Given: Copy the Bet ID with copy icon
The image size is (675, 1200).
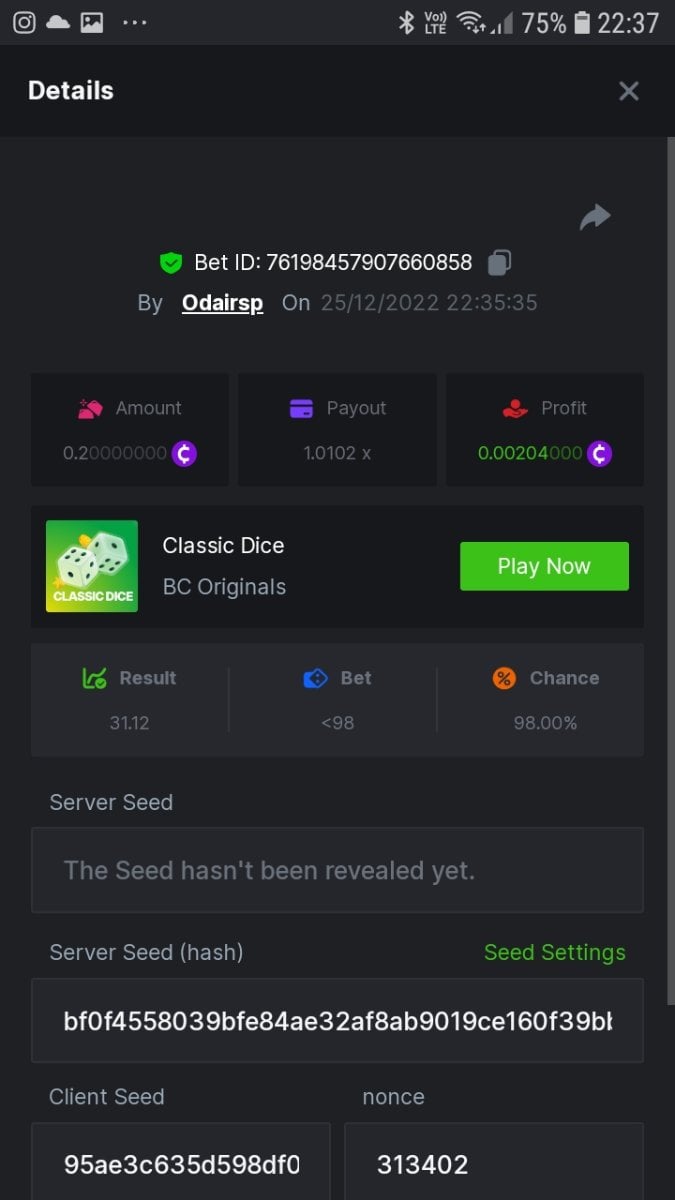Looking at the screenshot, I should (499, 263).
